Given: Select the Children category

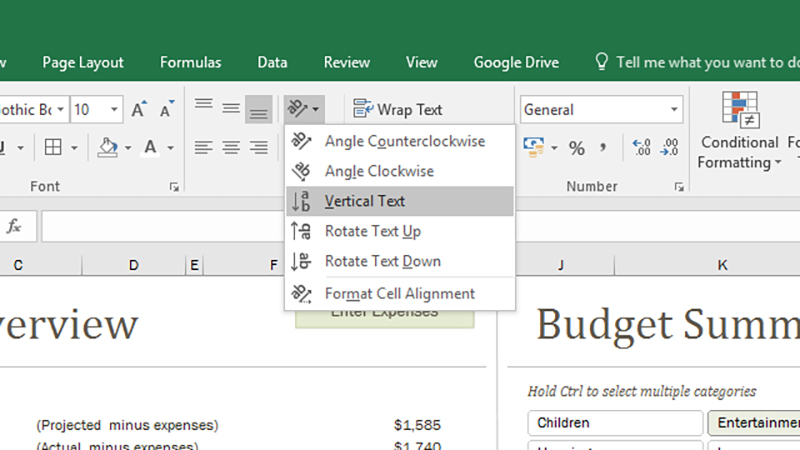Looking at the screenshot, I should (615, 423).
